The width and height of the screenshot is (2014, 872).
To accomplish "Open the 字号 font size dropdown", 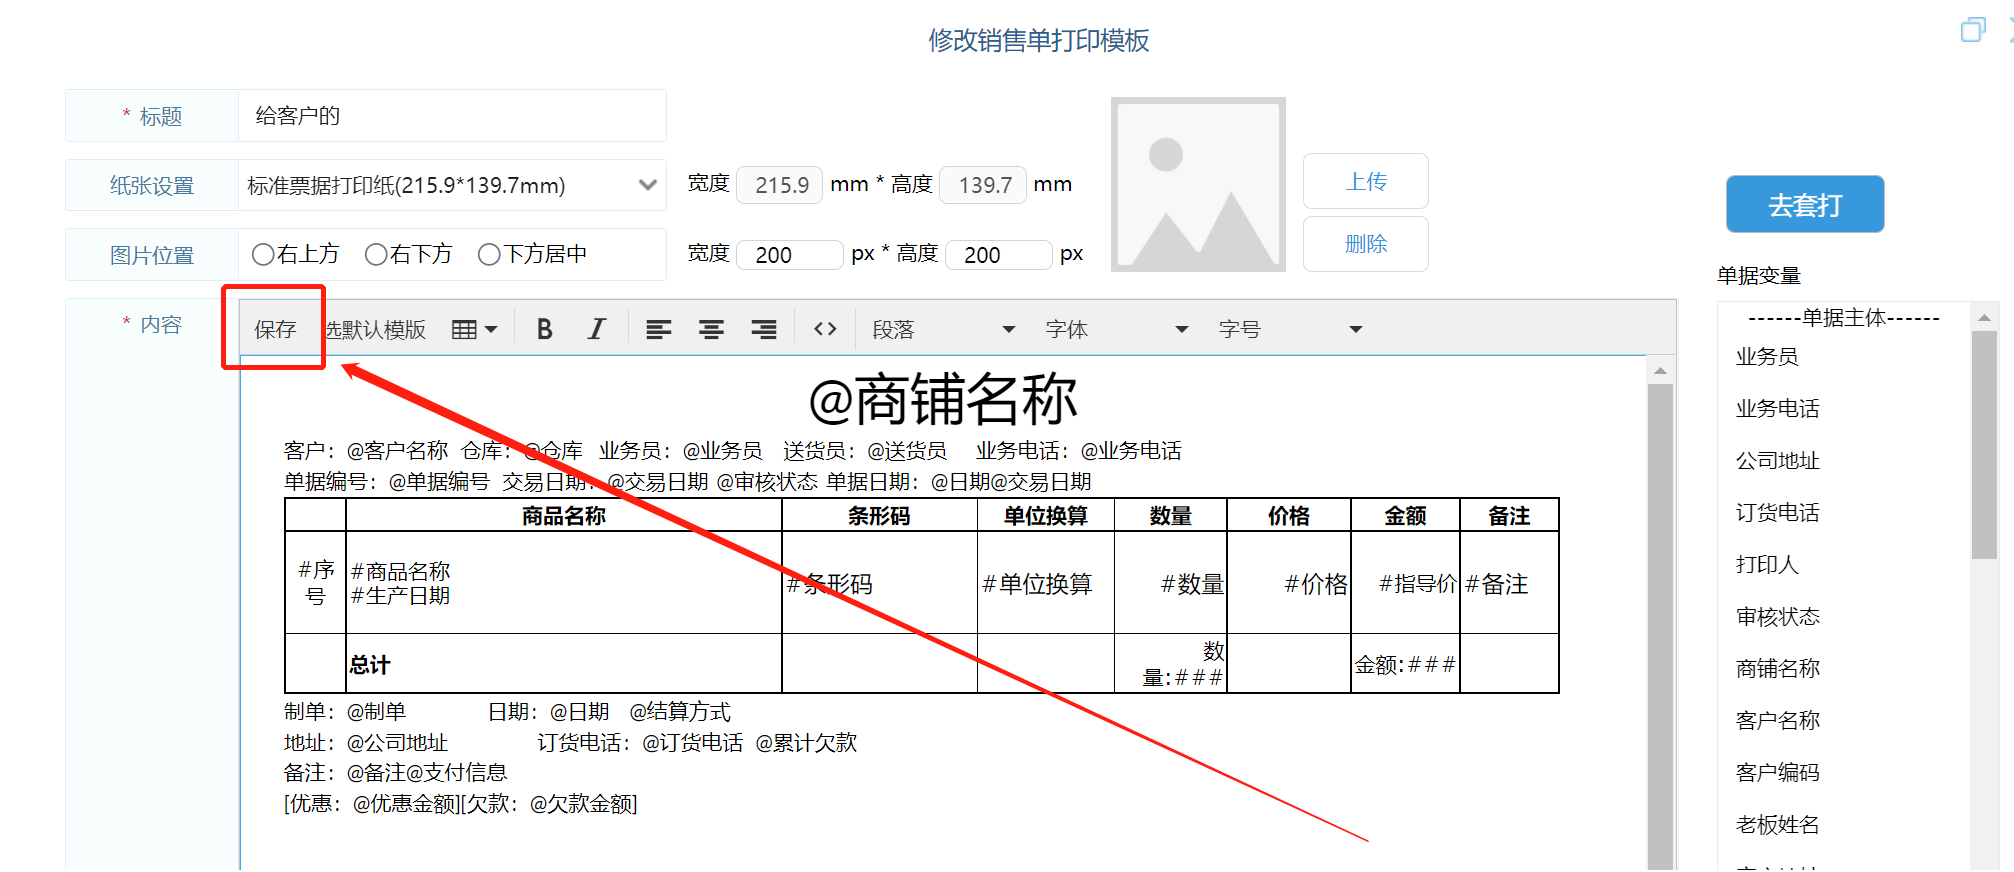I will 1290,329.
